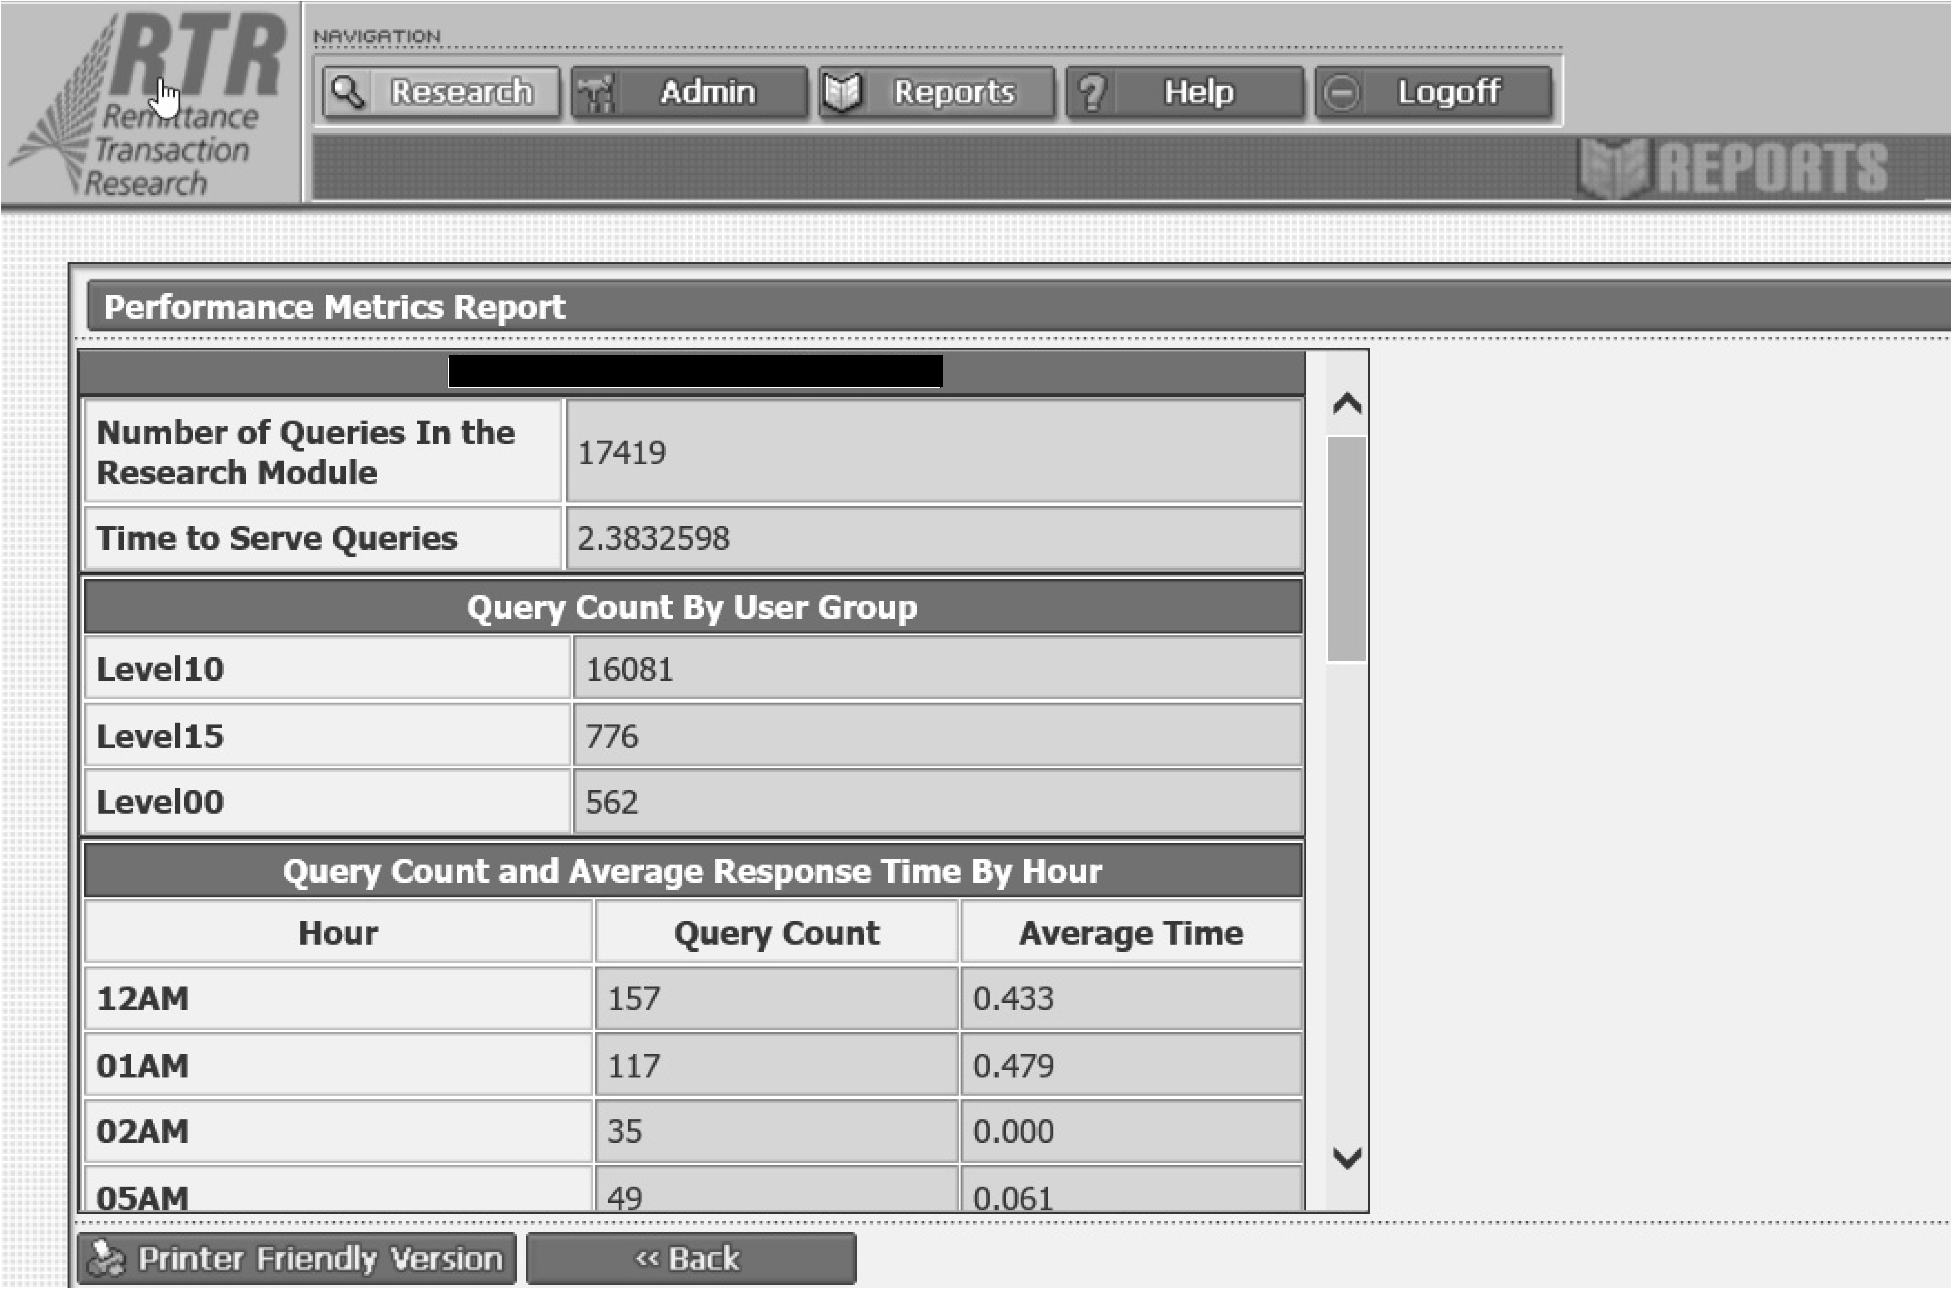The height and width of the screenshot is (1289, 1952).
Task: Click the Admin tools icon
Action: (598, 93)
